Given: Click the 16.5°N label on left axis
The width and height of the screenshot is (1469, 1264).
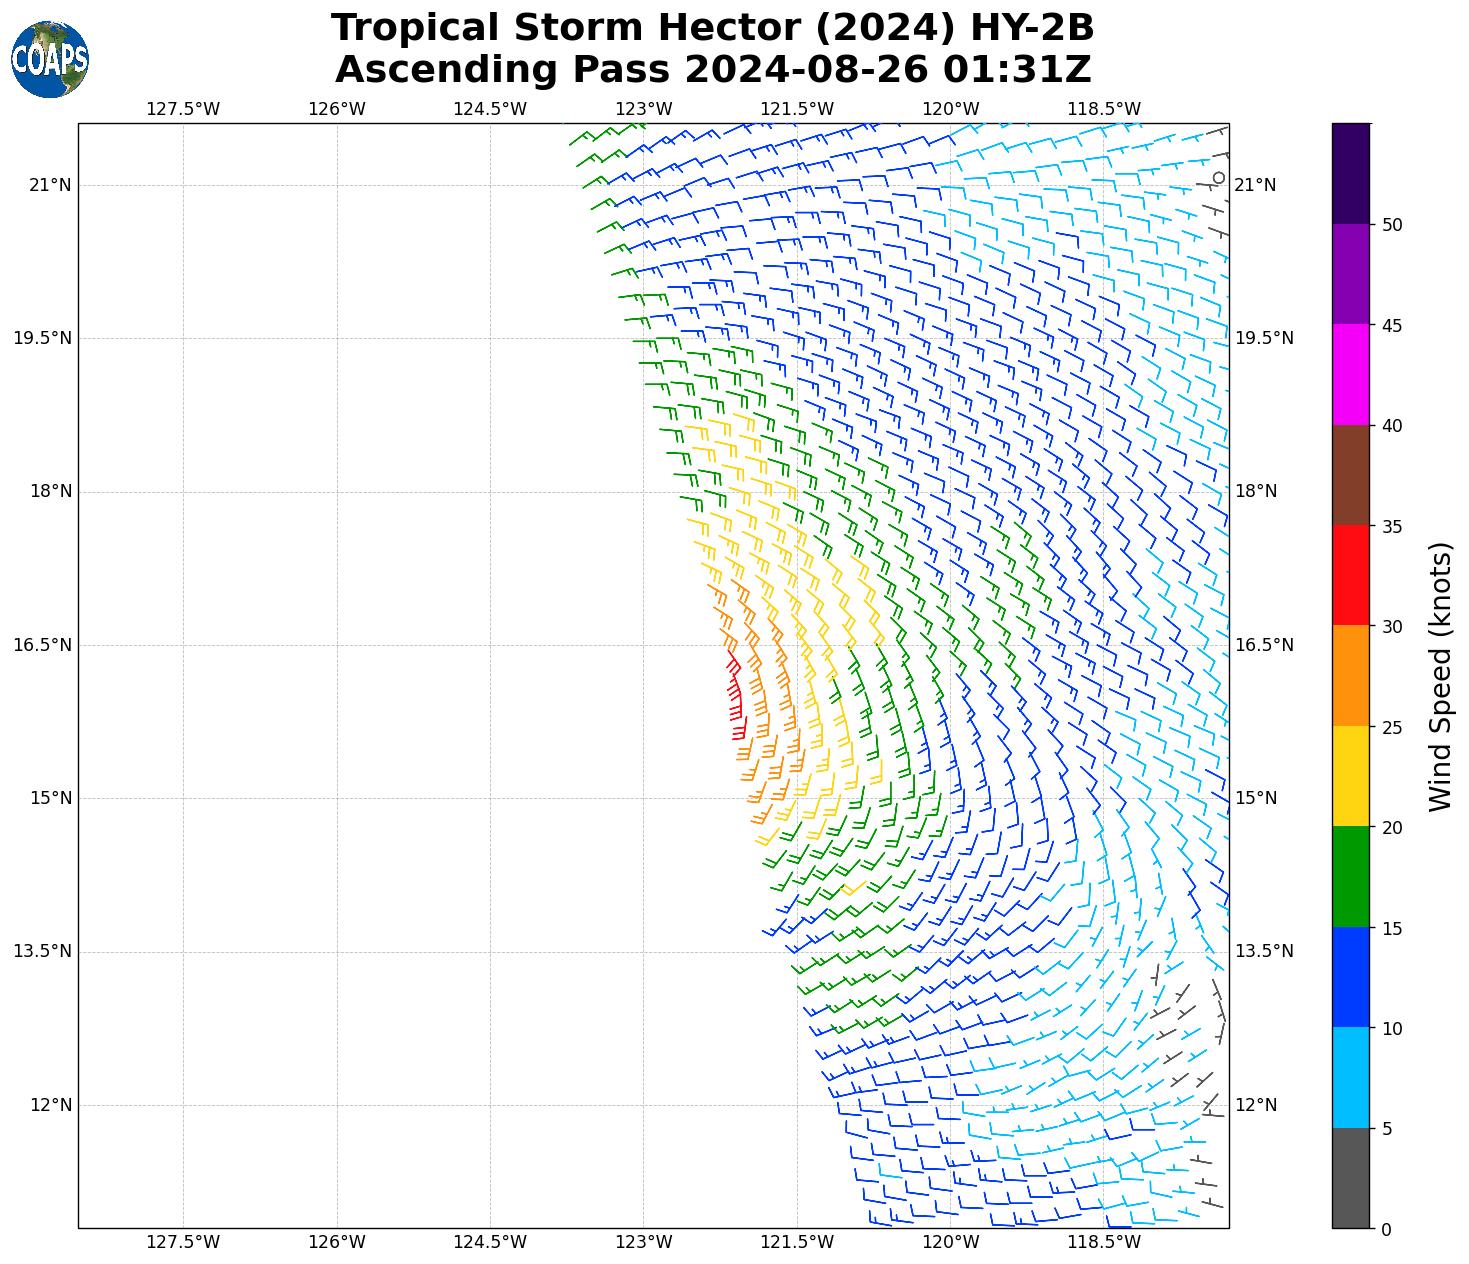Looking at the screenshot, I should [42, 645].
